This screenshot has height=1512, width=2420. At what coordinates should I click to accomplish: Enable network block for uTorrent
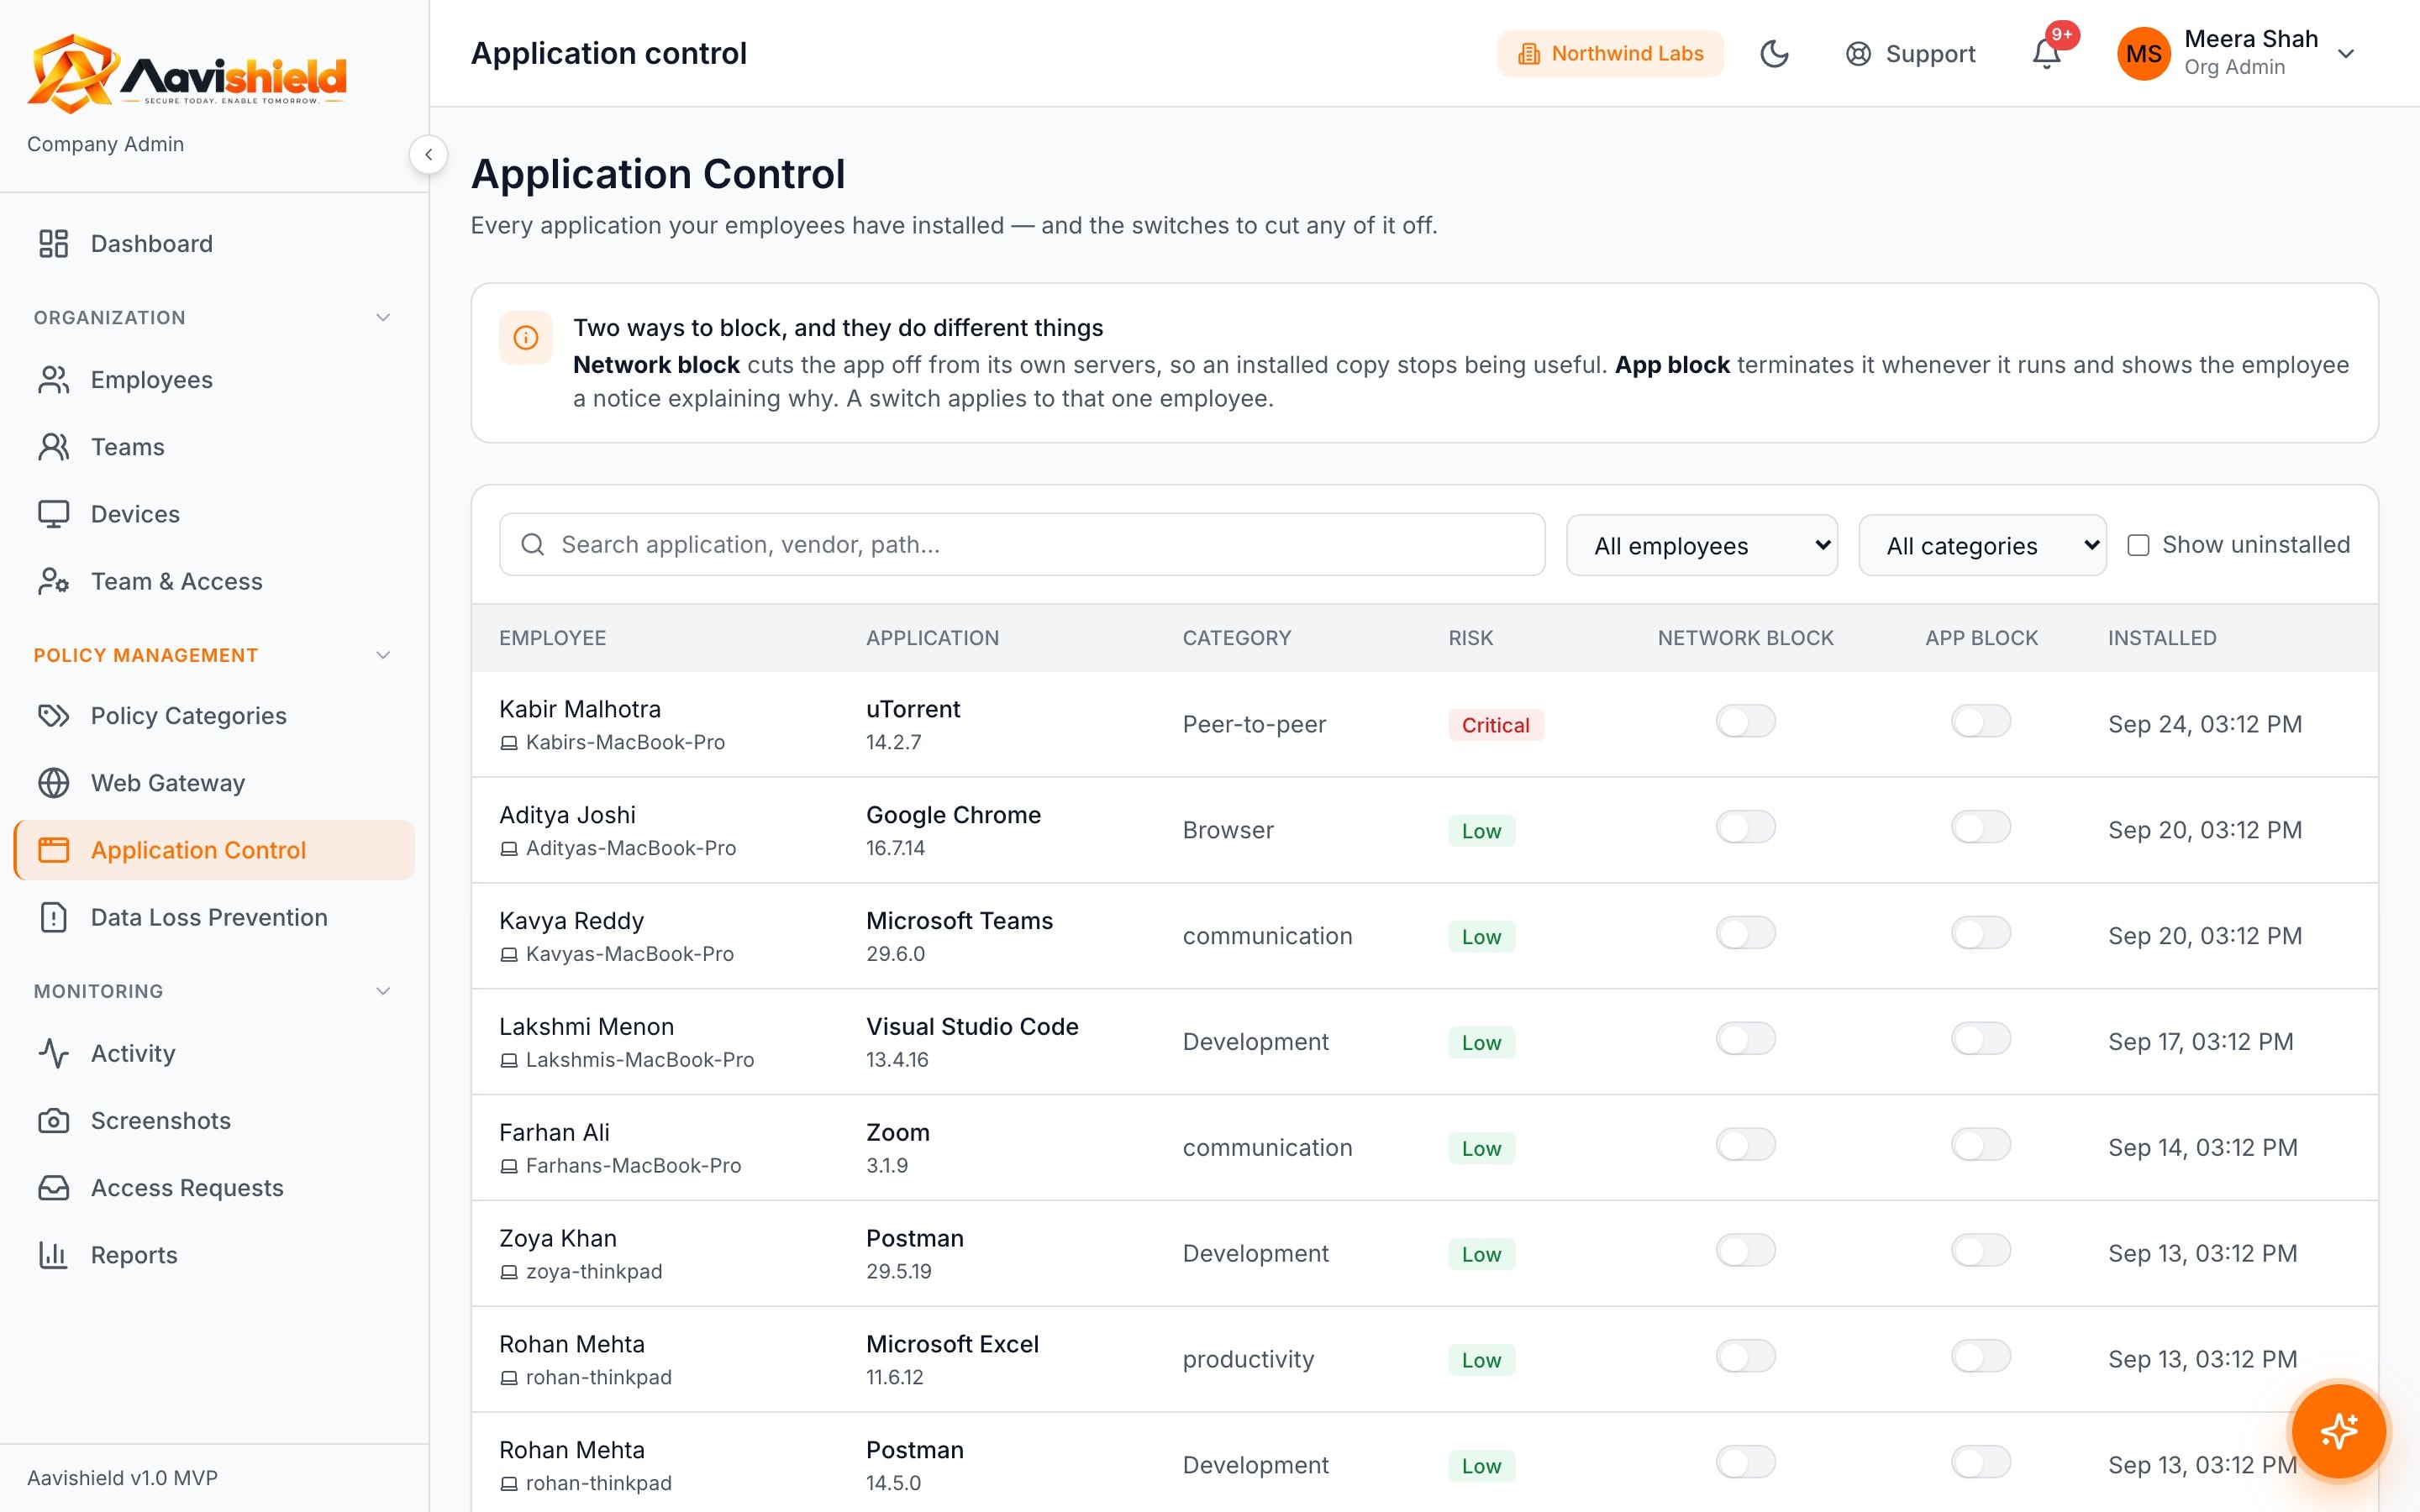click(1745, 721)
